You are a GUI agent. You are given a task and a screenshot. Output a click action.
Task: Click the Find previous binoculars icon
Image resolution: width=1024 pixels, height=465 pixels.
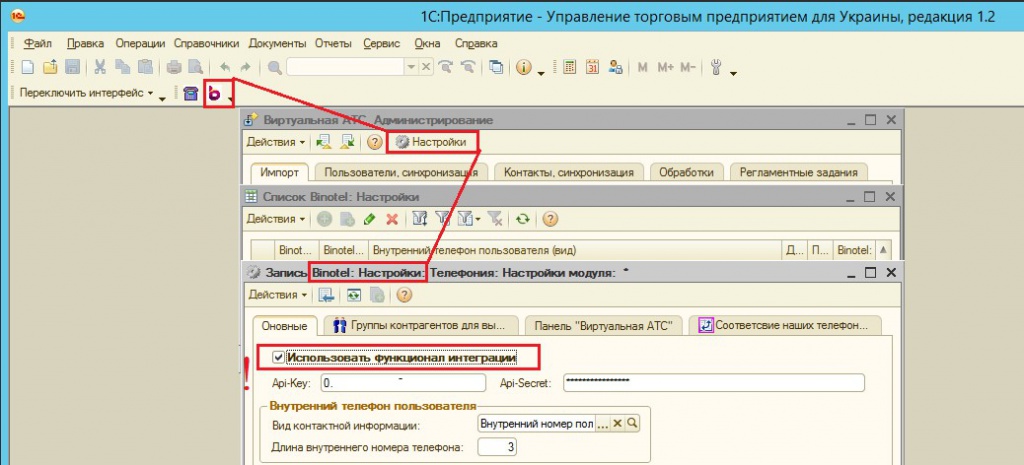click(x=468, y=67)
